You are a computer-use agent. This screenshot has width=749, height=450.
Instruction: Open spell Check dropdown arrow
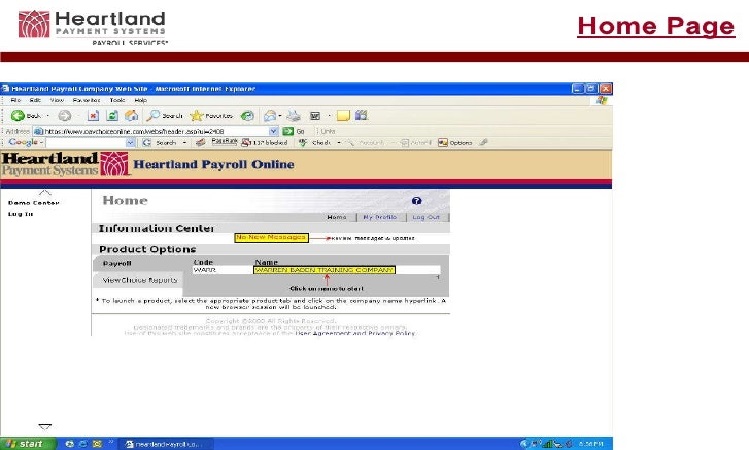click(x=339, y=142)
